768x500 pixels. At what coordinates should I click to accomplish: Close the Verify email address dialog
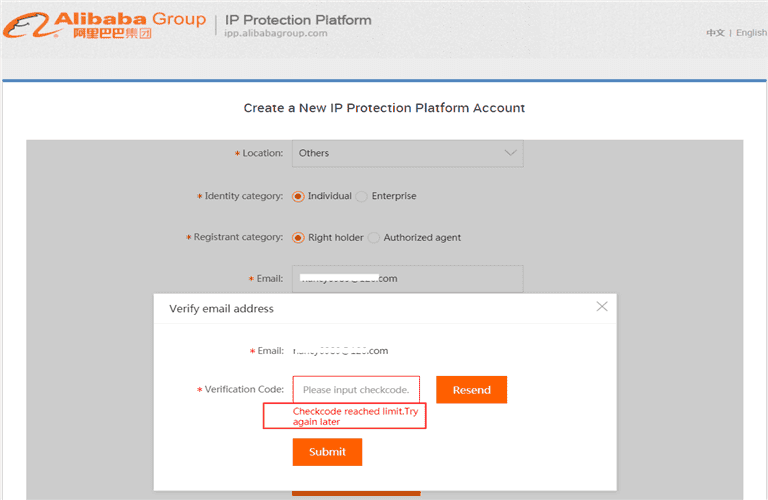[x=602, y=306]
